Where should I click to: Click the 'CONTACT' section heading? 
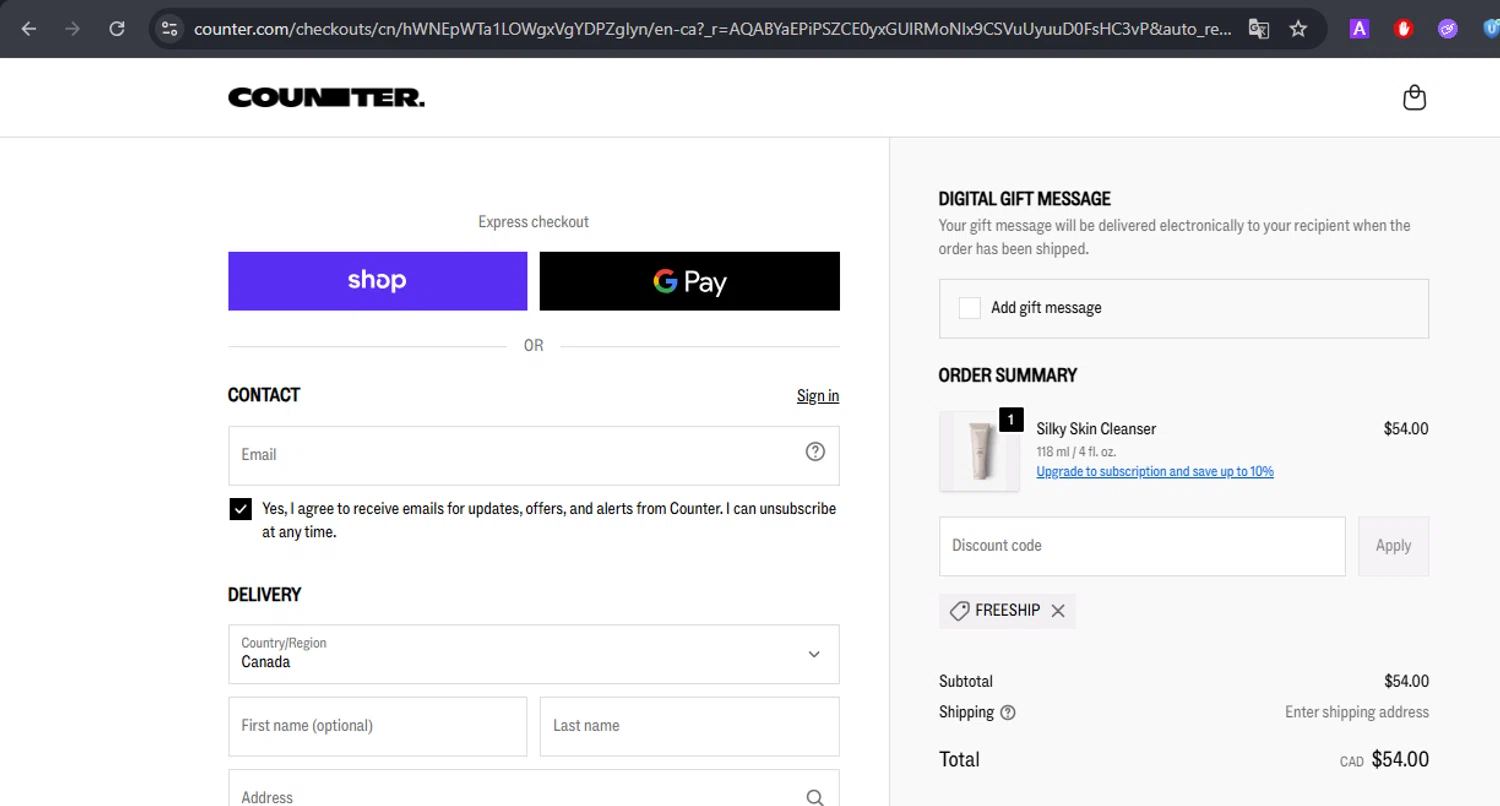pos(264,395)
